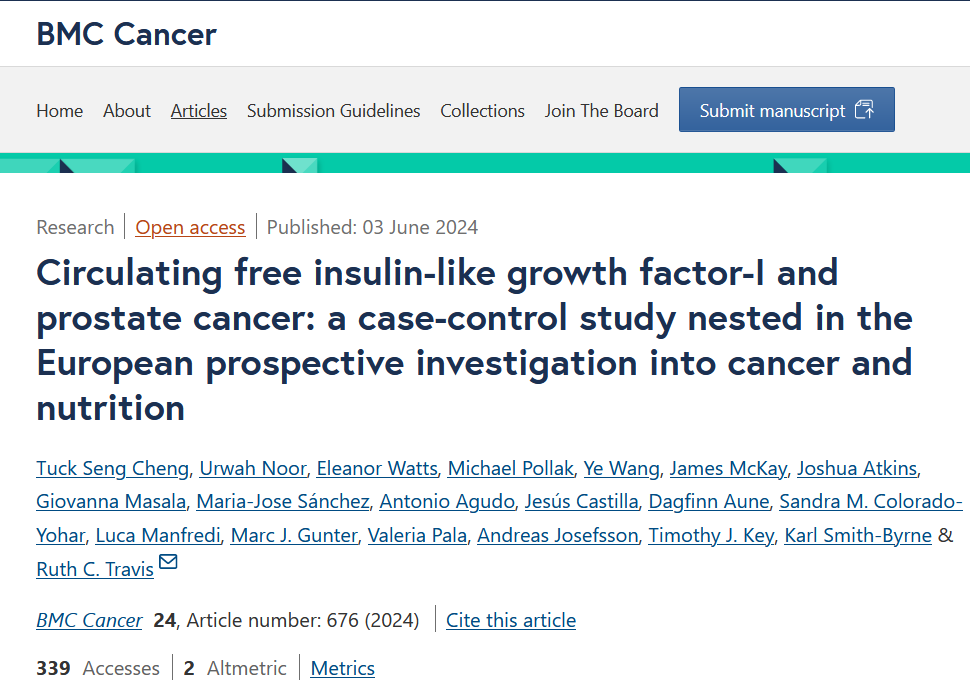This screenshot has width=970, height=696.
Task: Click author link Michael Pollak
Action: (510, 468)
